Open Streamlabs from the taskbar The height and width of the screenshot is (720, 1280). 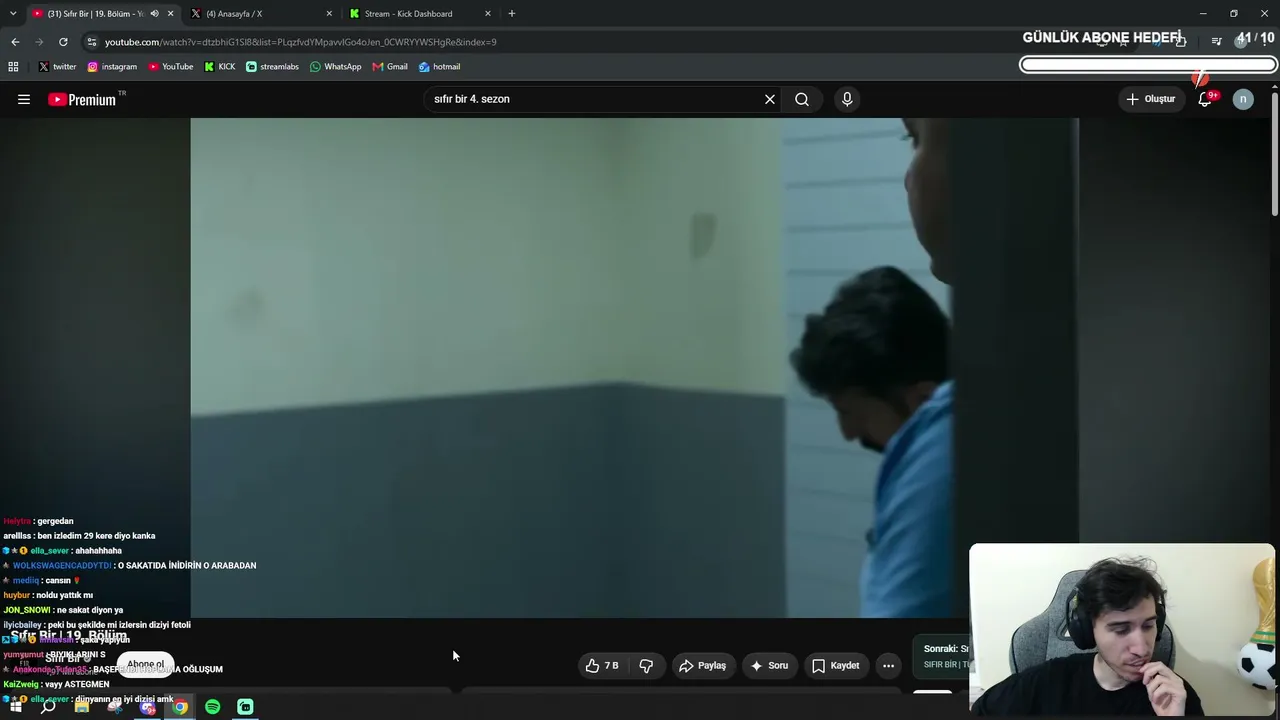click(x=245, y=707)
